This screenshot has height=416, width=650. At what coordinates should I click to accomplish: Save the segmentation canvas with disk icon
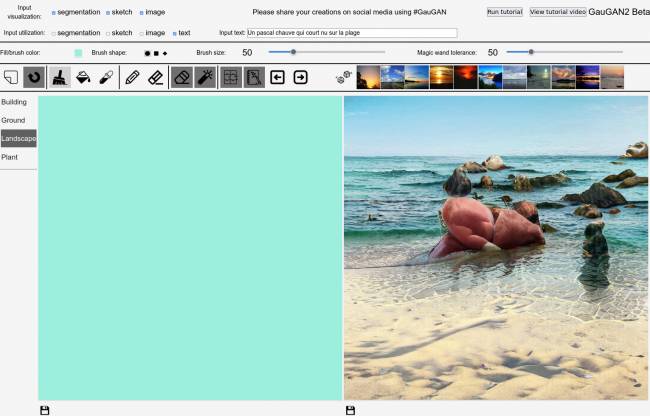[44, 410]
